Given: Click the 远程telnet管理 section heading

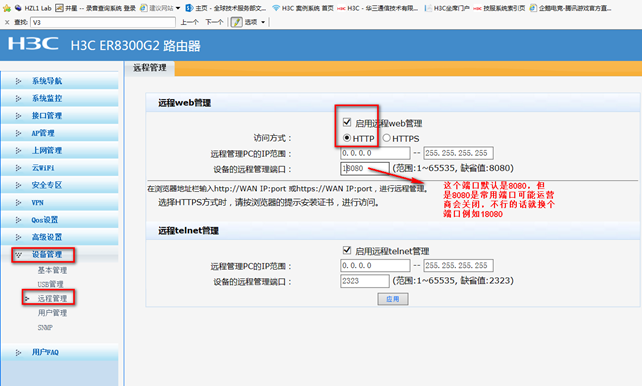Looking at the screenshot, I should (188, 230).
